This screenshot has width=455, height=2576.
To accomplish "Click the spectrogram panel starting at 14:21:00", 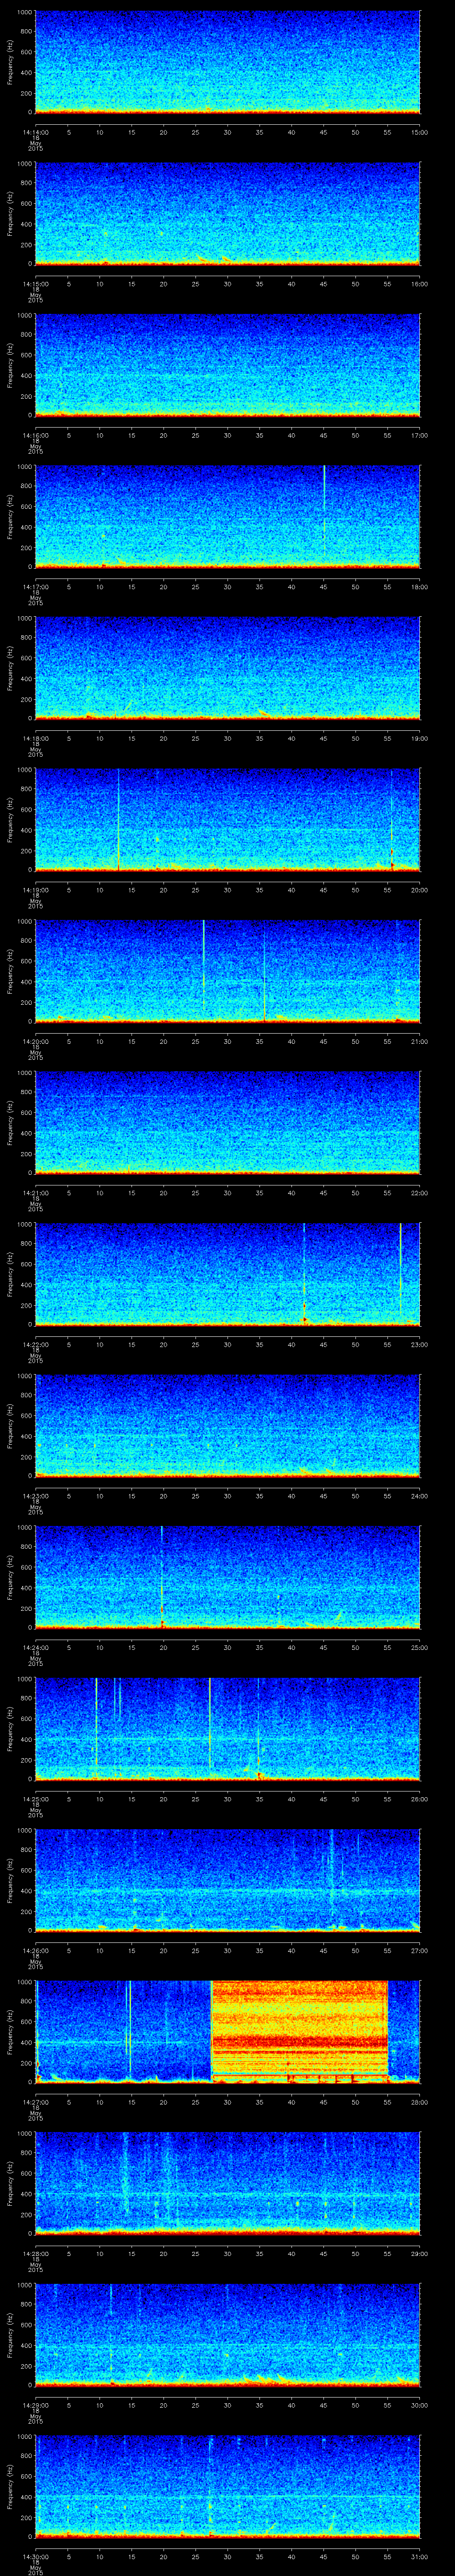I will pyautogui.click(x=228, y=1123).
